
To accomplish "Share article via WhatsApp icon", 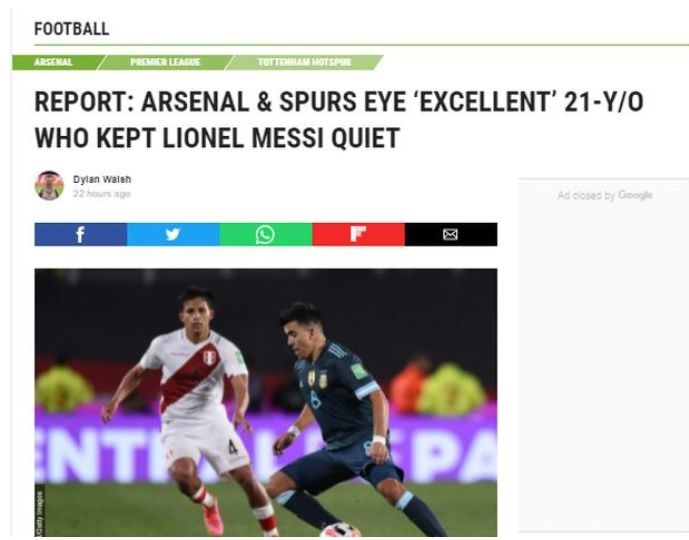I will 266,234.
